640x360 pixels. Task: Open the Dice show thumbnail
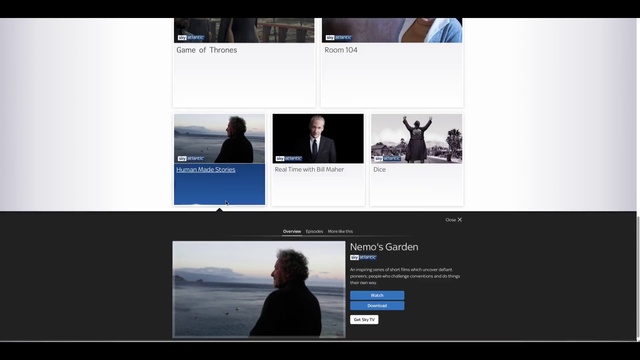[416, 138]
